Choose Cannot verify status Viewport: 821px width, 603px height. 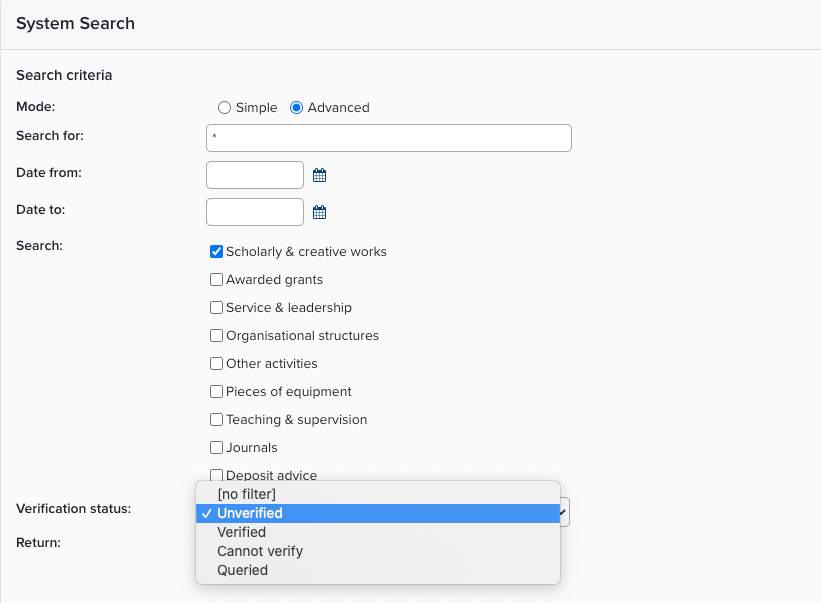coord(260,551)
